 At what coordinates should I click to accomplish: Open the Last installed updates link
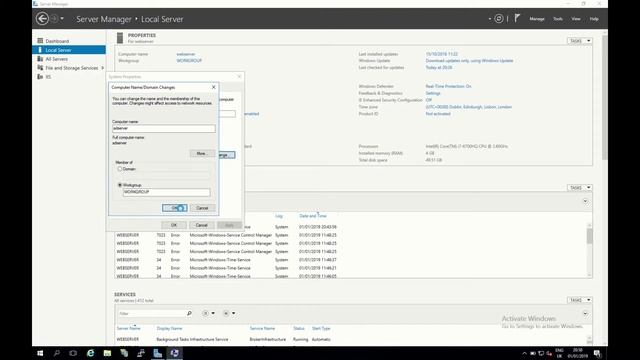click(x=442, y=54)
